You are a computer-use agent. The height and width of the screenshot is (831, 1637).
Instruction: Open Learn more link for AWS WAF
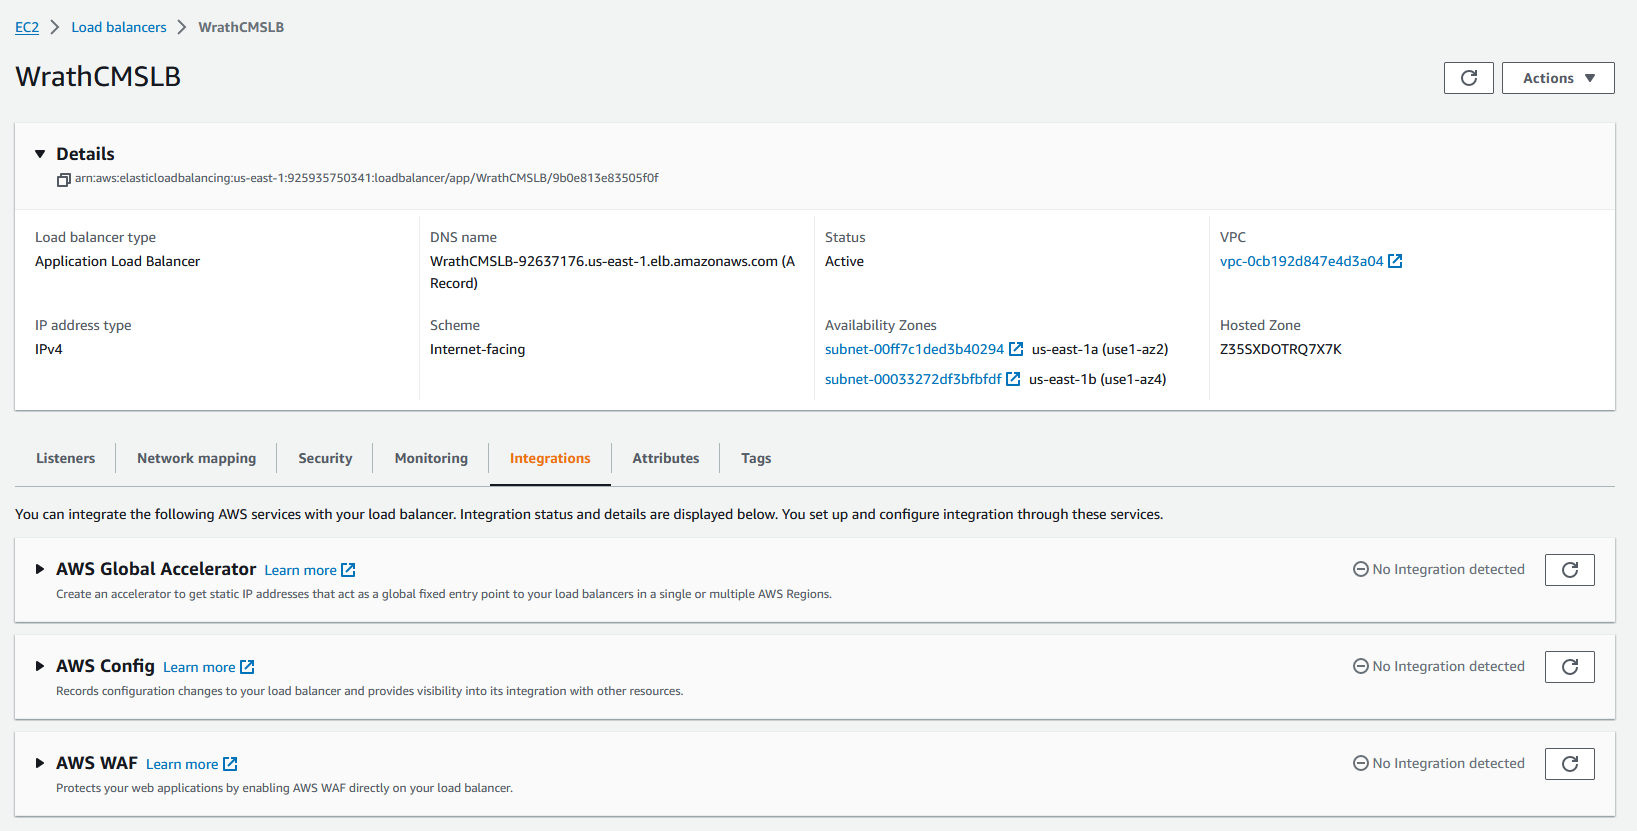(182, 764)
